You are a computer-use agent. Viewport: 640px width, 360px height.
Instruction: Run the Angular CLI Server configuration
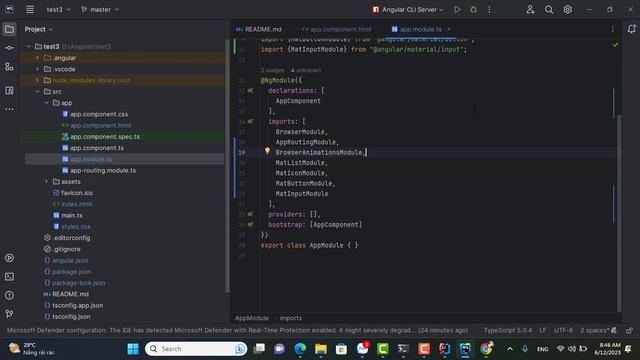click(x=457, y=9)
